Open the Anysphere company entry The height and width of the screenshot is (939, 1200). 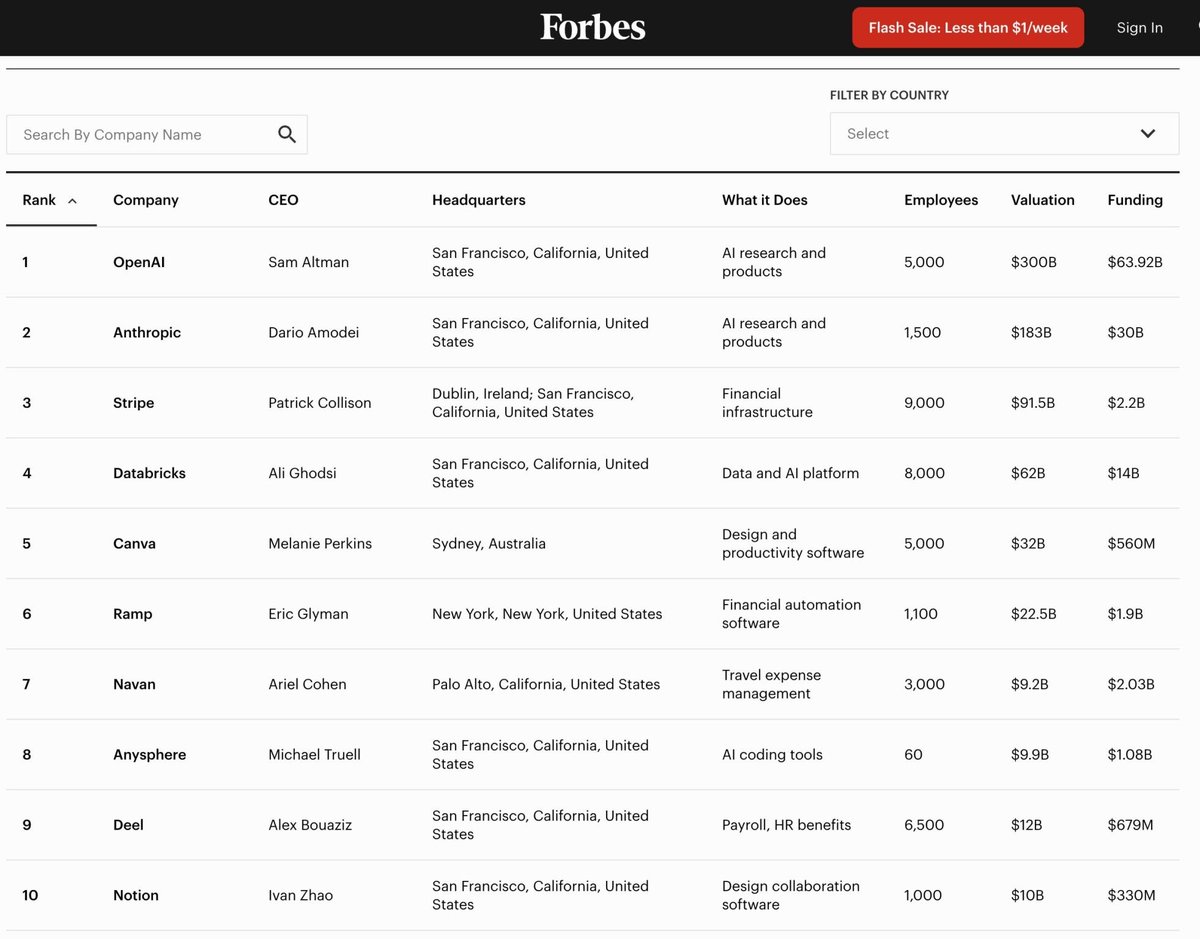click(150, 755)
